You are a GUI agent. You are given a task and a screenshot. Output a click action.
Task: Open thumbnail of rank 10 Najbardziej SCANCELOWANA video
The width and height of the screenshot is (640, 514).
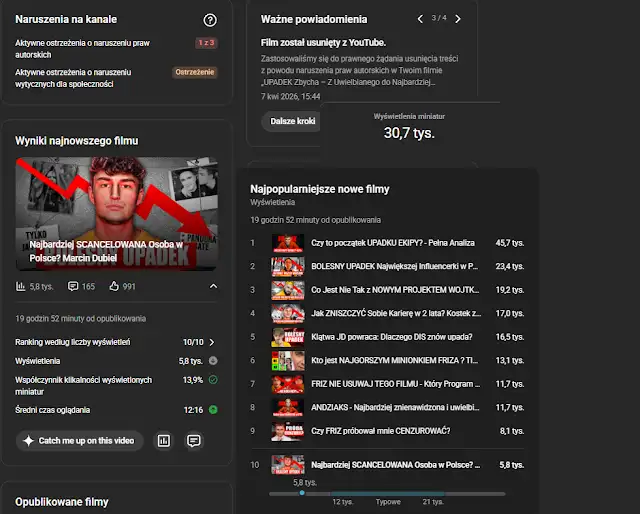pos(288,465)
